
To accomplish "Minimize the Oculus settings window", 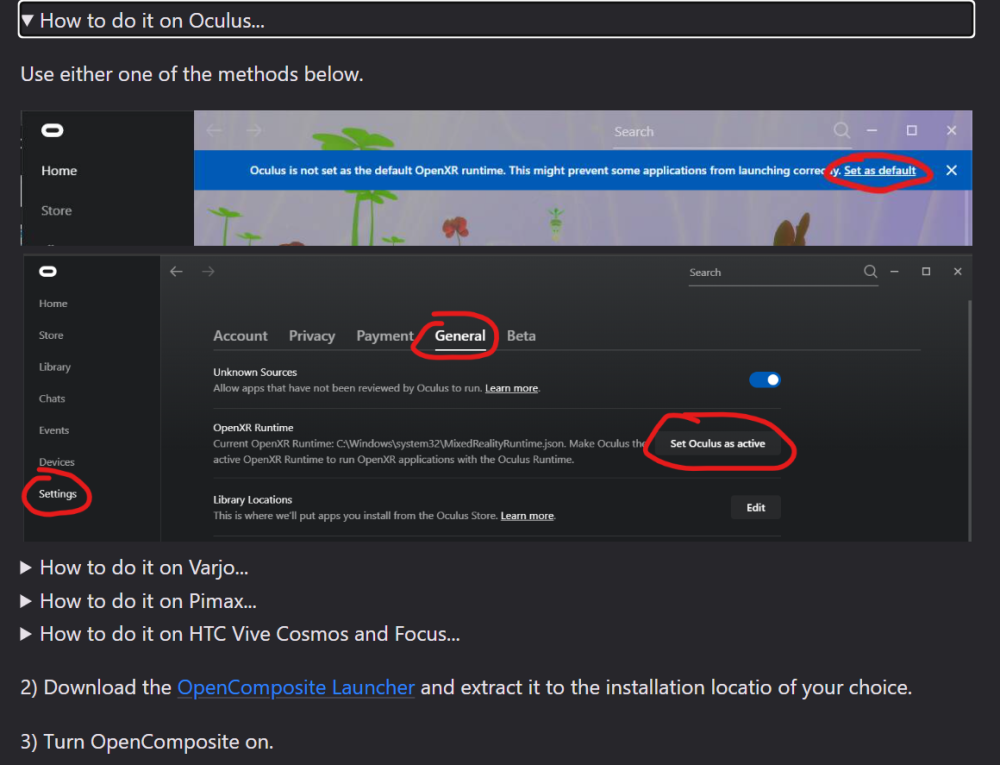I will pos(894,272).
